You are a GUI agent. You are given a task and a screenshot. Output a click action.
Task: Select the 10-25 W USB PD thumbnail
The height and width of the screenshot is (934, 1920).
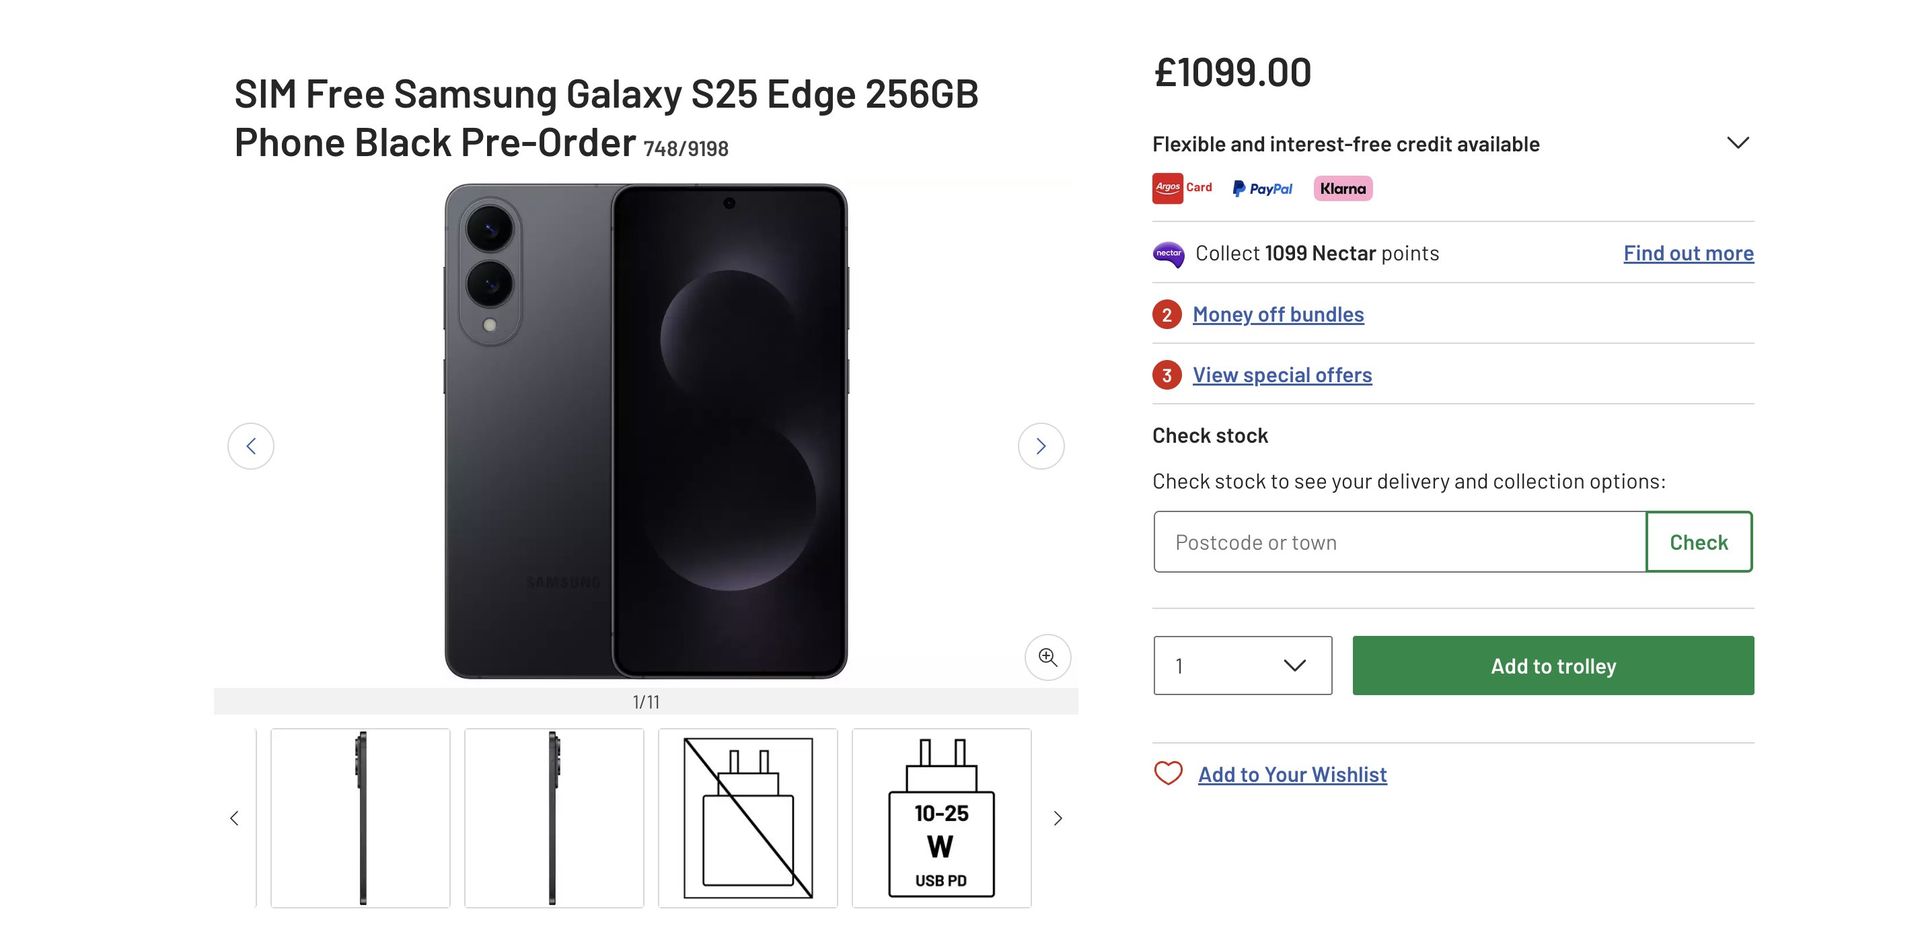click(x=941, y=818)
